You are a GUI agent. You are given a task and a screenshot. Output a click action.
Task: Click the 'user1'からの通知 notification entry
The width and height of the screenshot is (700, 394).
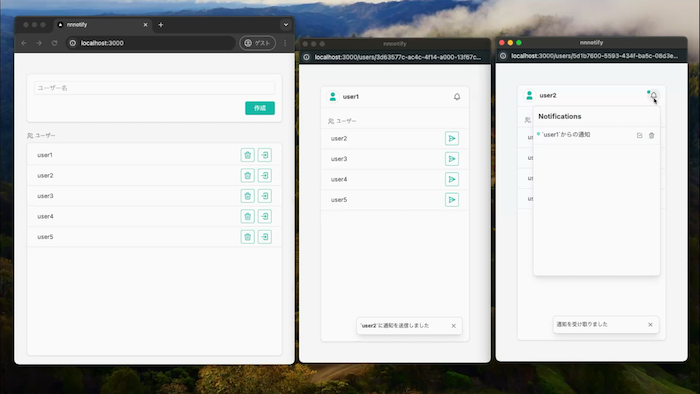pyautogui.click(x=566, y=134)
